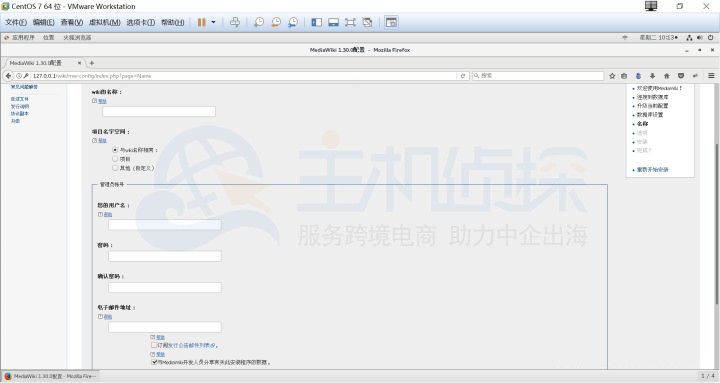The image size is (720, 383).
Task: Click the Firefox page vertical scrollbar
Action: tap(716, 225)
